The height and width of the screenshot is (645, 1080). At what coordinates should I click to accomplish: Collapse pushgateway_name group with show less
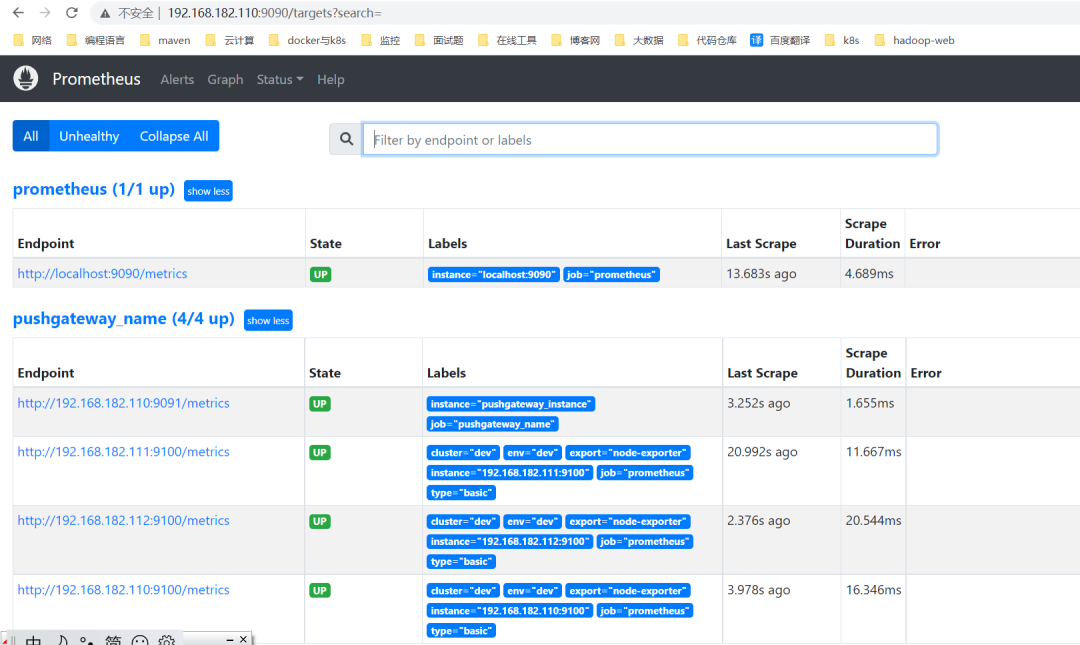pyautogui.click(x=268, y=320)
